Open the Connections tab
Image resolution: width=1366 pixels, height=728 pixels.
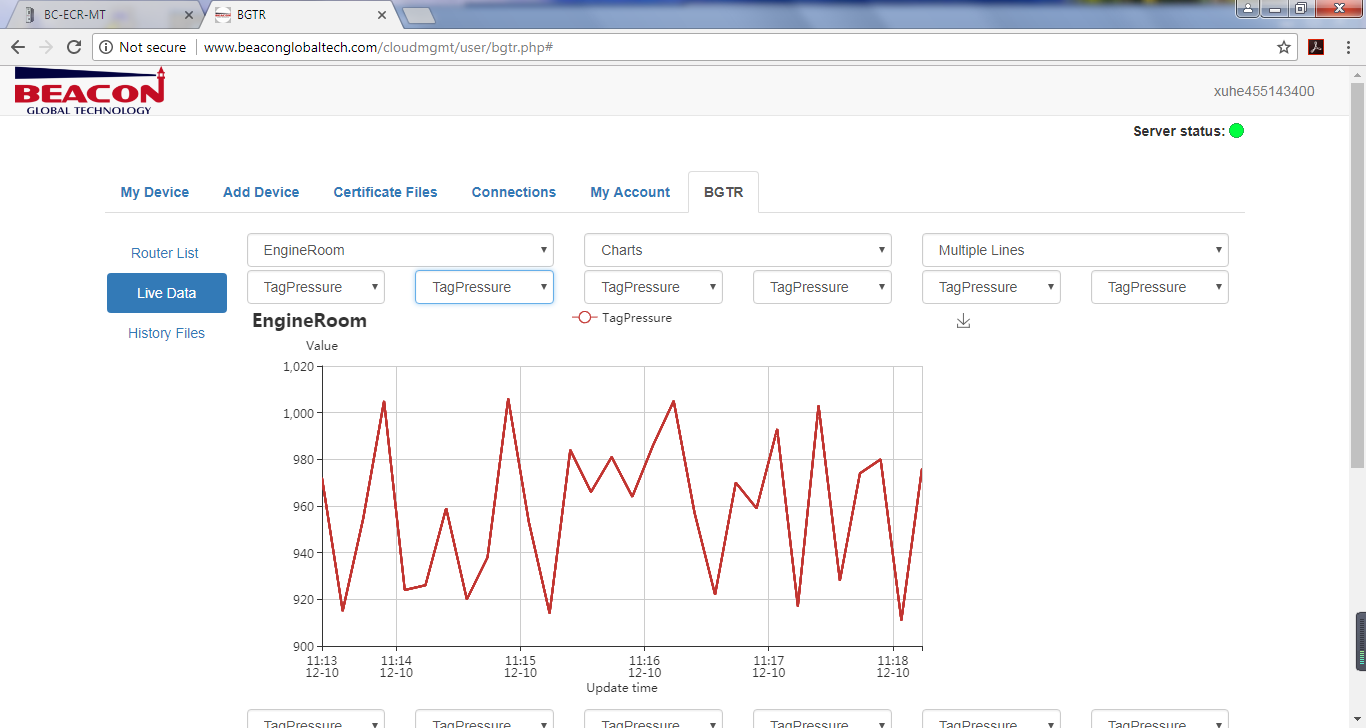pyautogui.click(x=513, y=192)
